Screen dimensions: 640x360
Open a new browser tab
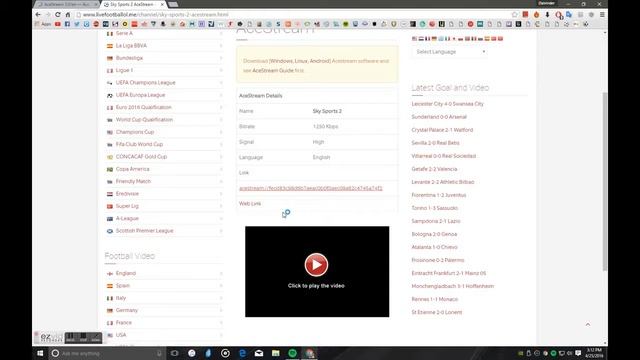173,4
